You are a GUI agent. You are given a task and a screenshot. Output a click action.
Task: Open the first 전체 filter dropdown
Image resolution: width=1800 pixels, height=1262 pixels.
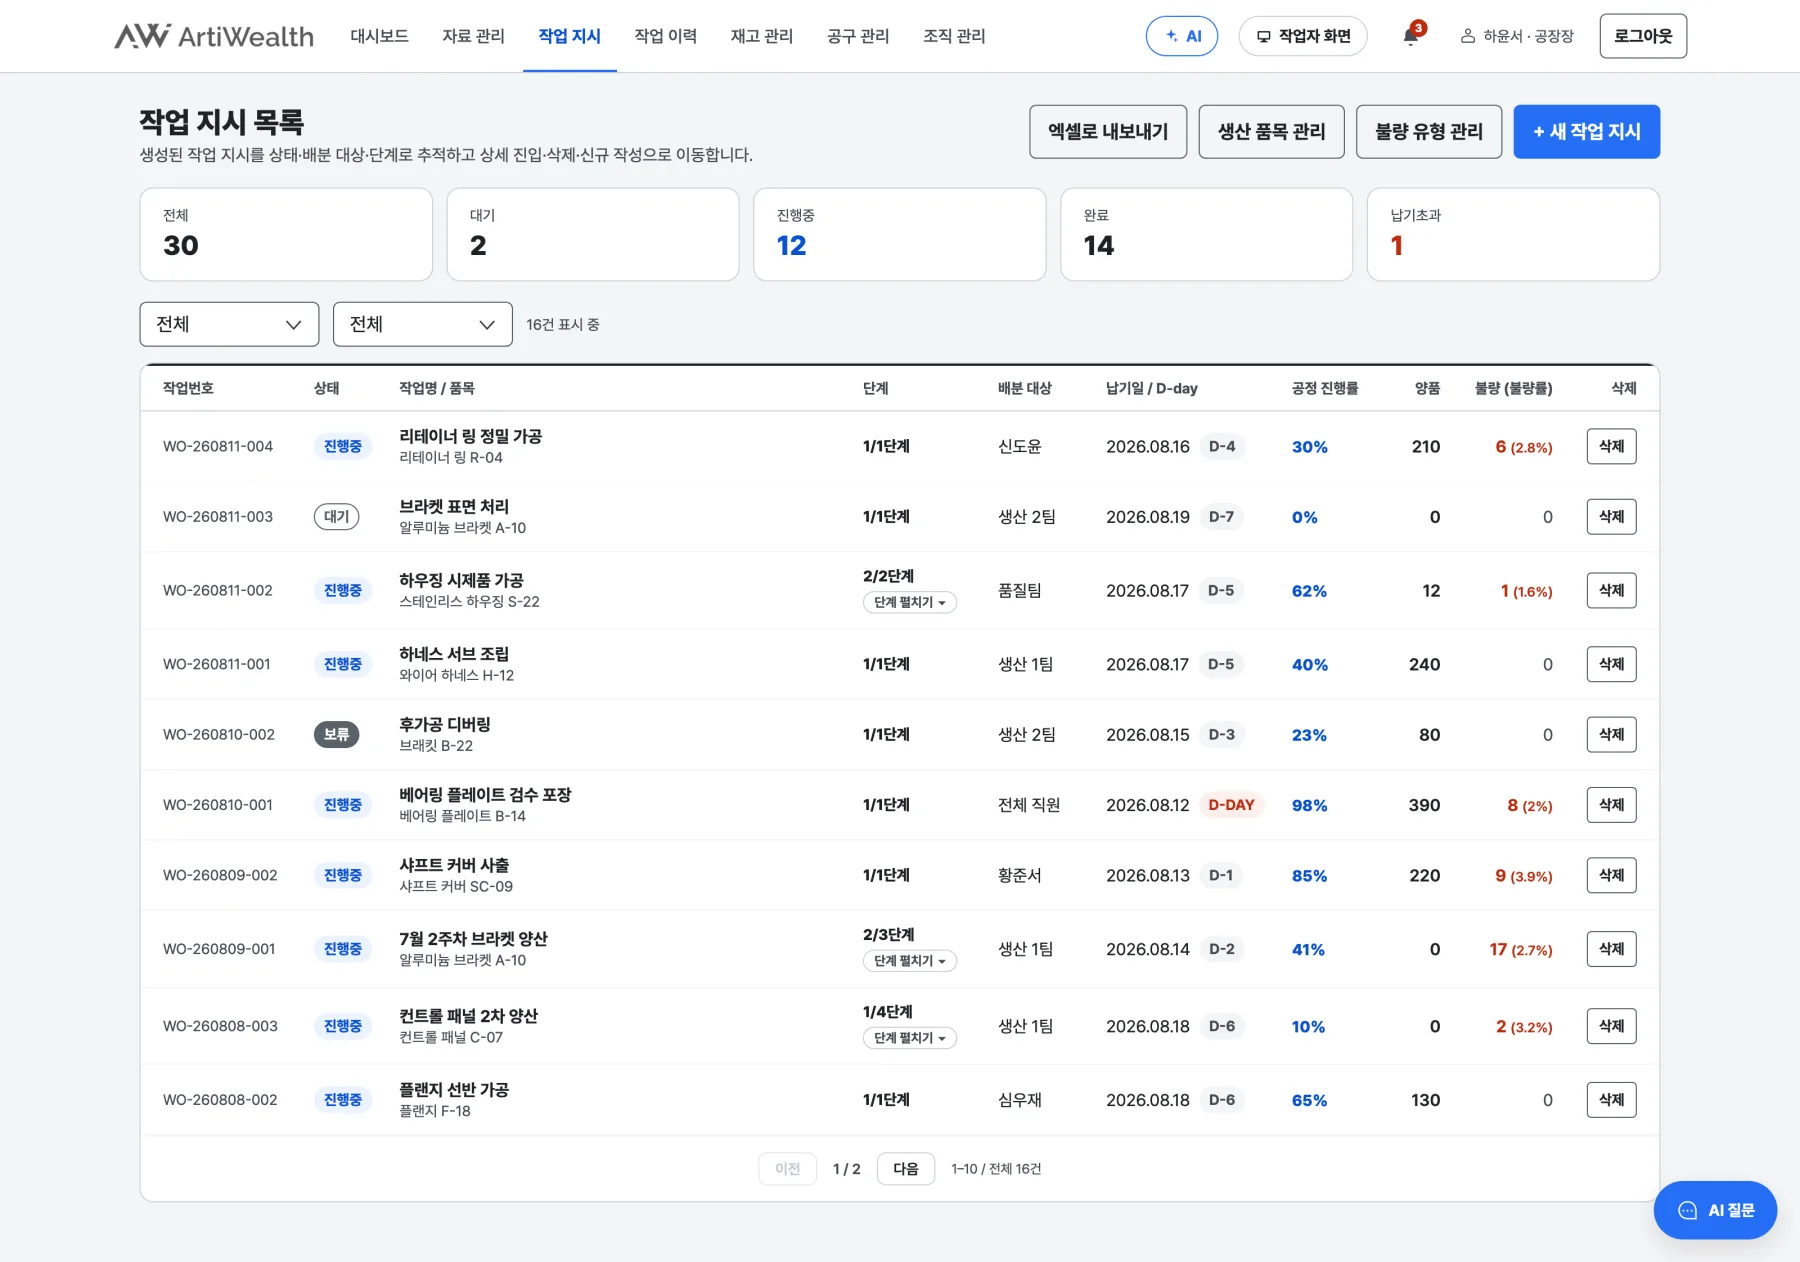click(229, 324)
